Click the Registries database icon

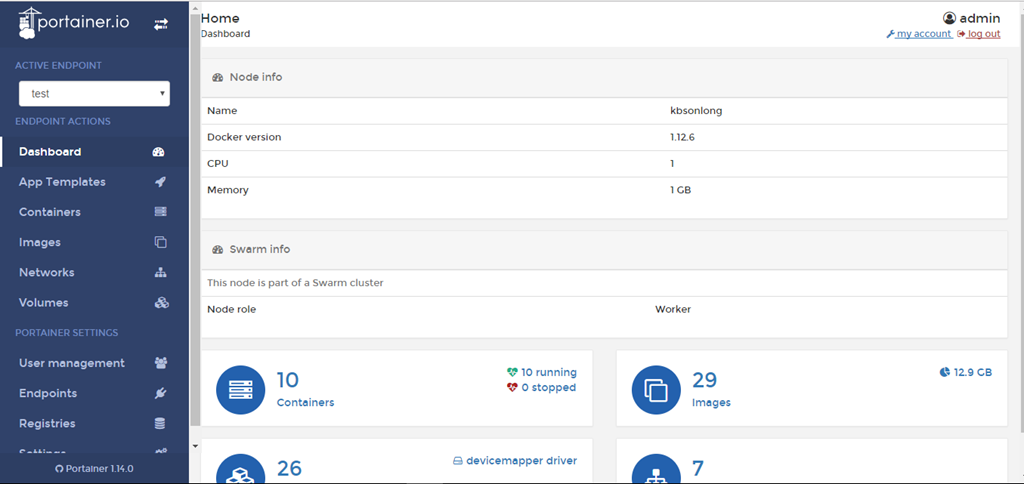(x=160, y=423)
